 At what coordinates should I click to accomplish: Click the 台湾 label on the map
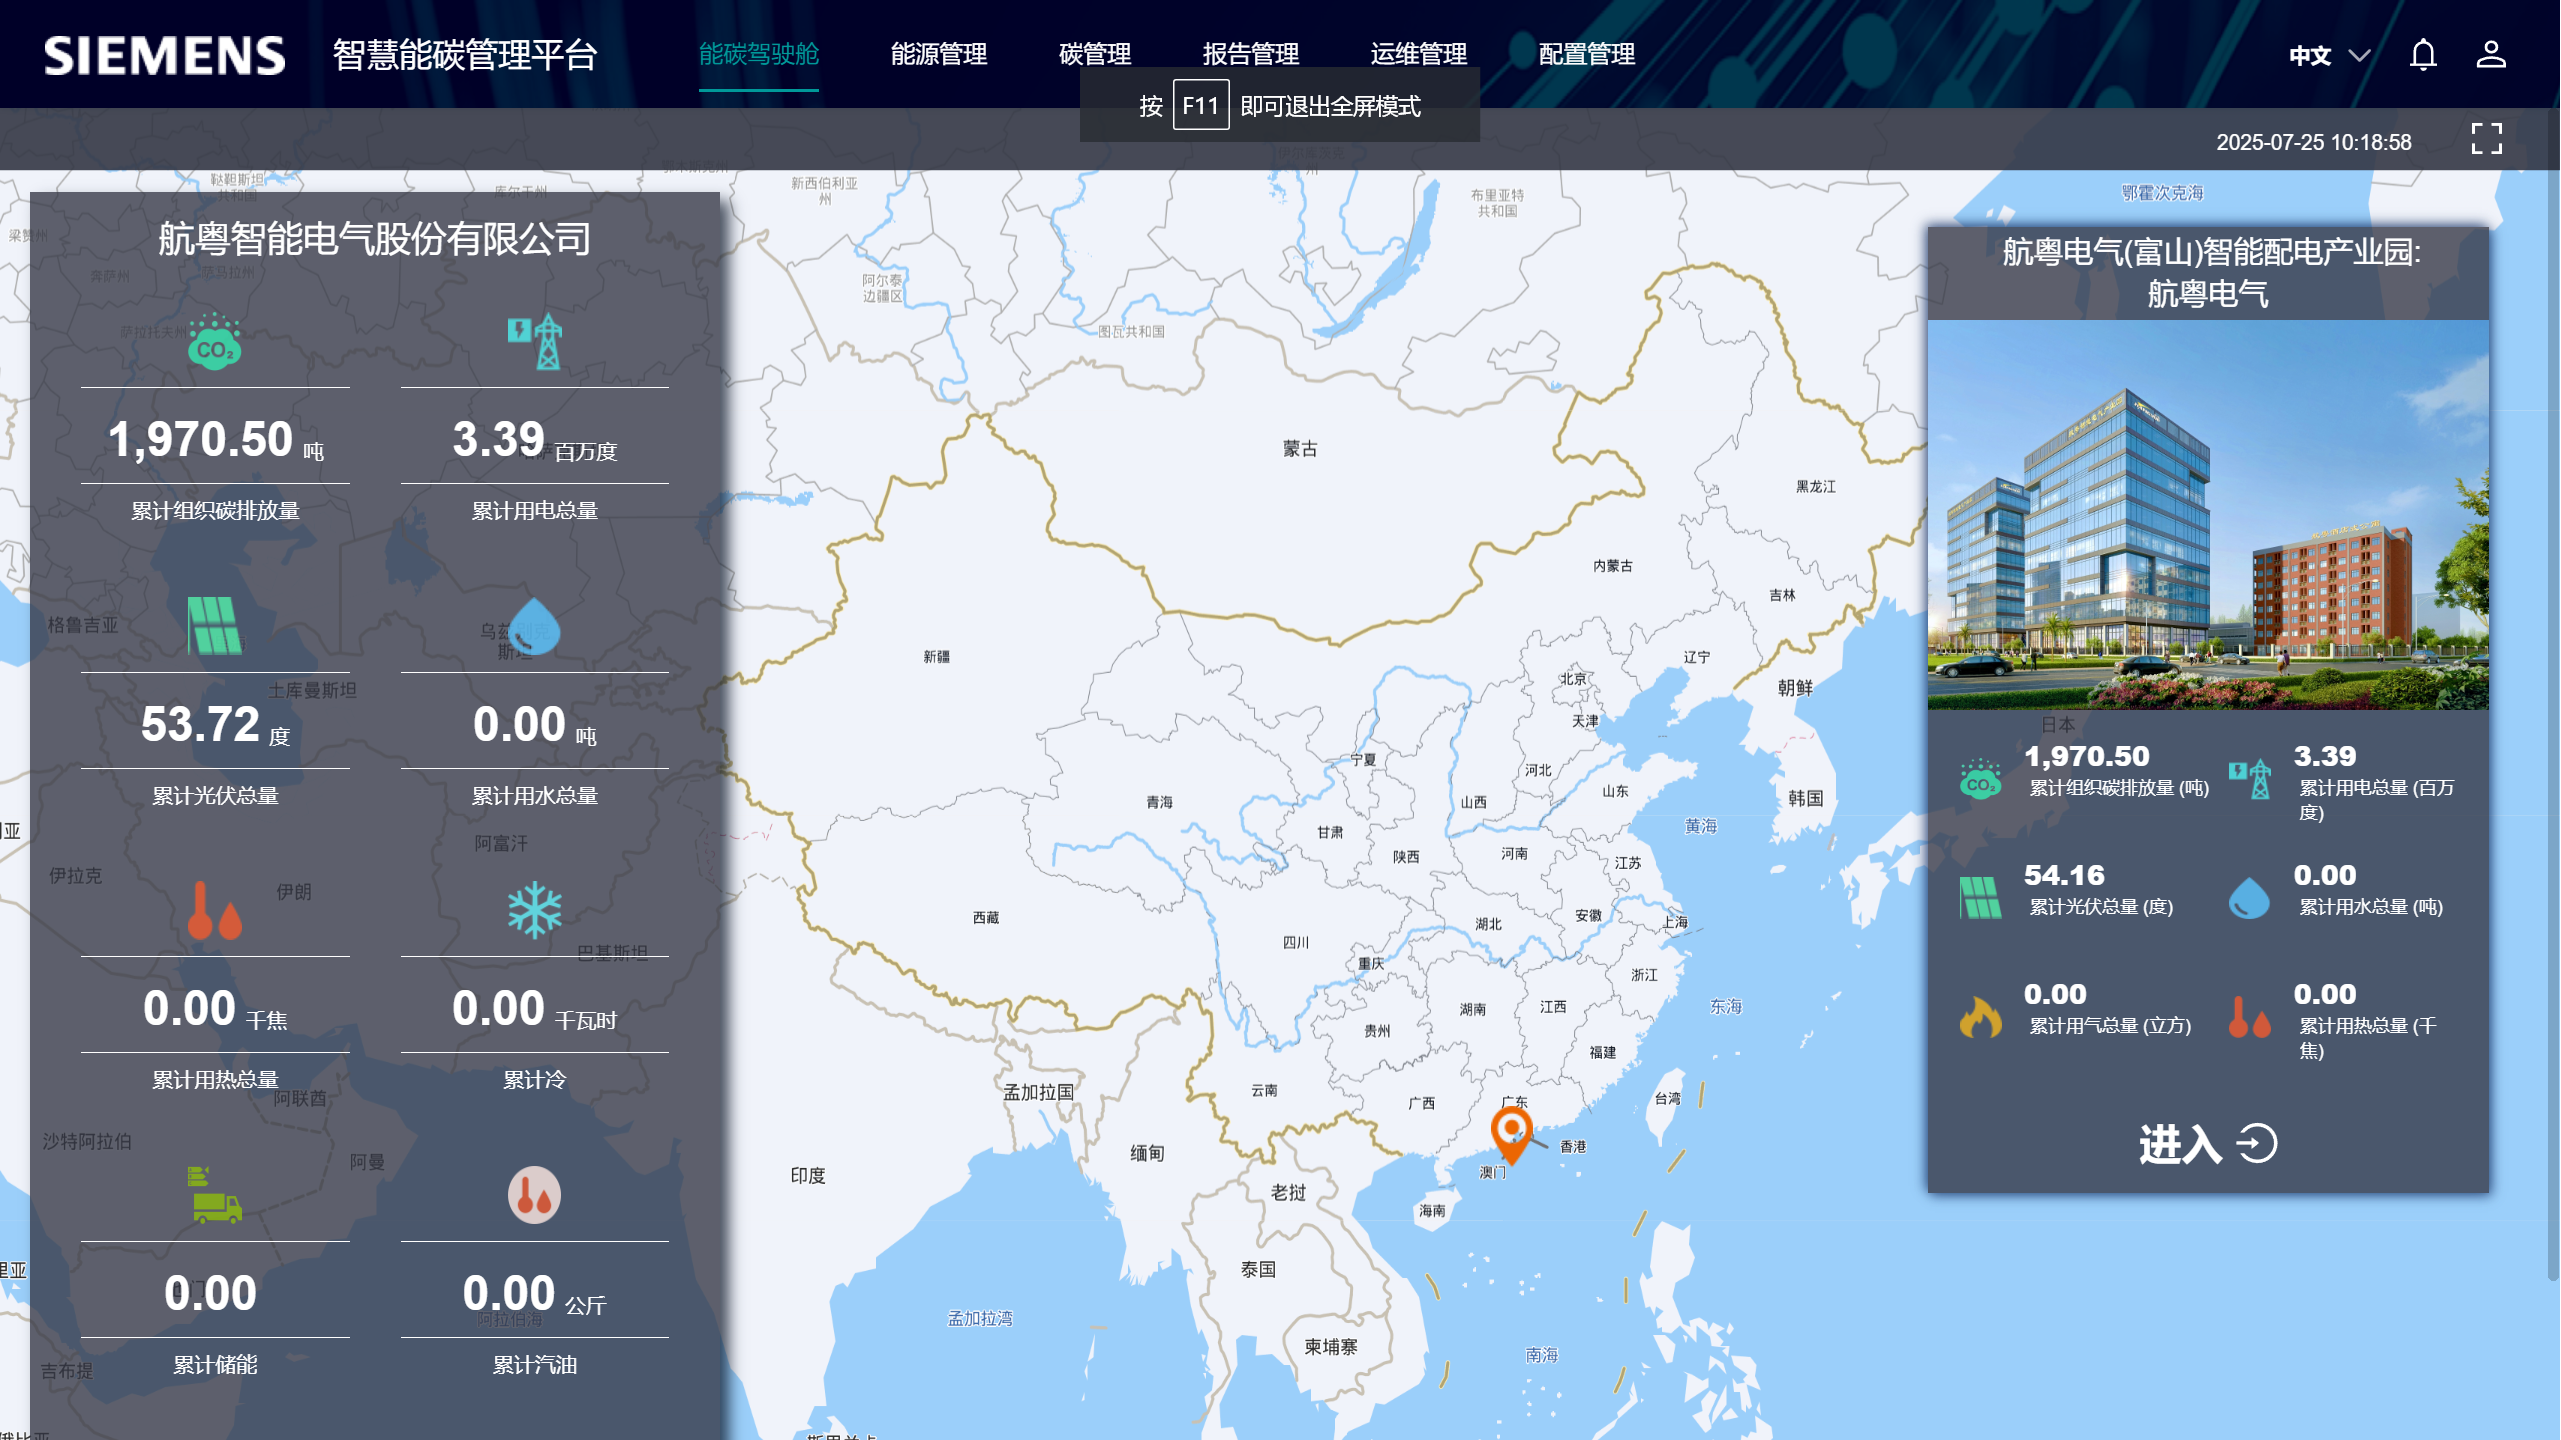pos(1668,1099)
